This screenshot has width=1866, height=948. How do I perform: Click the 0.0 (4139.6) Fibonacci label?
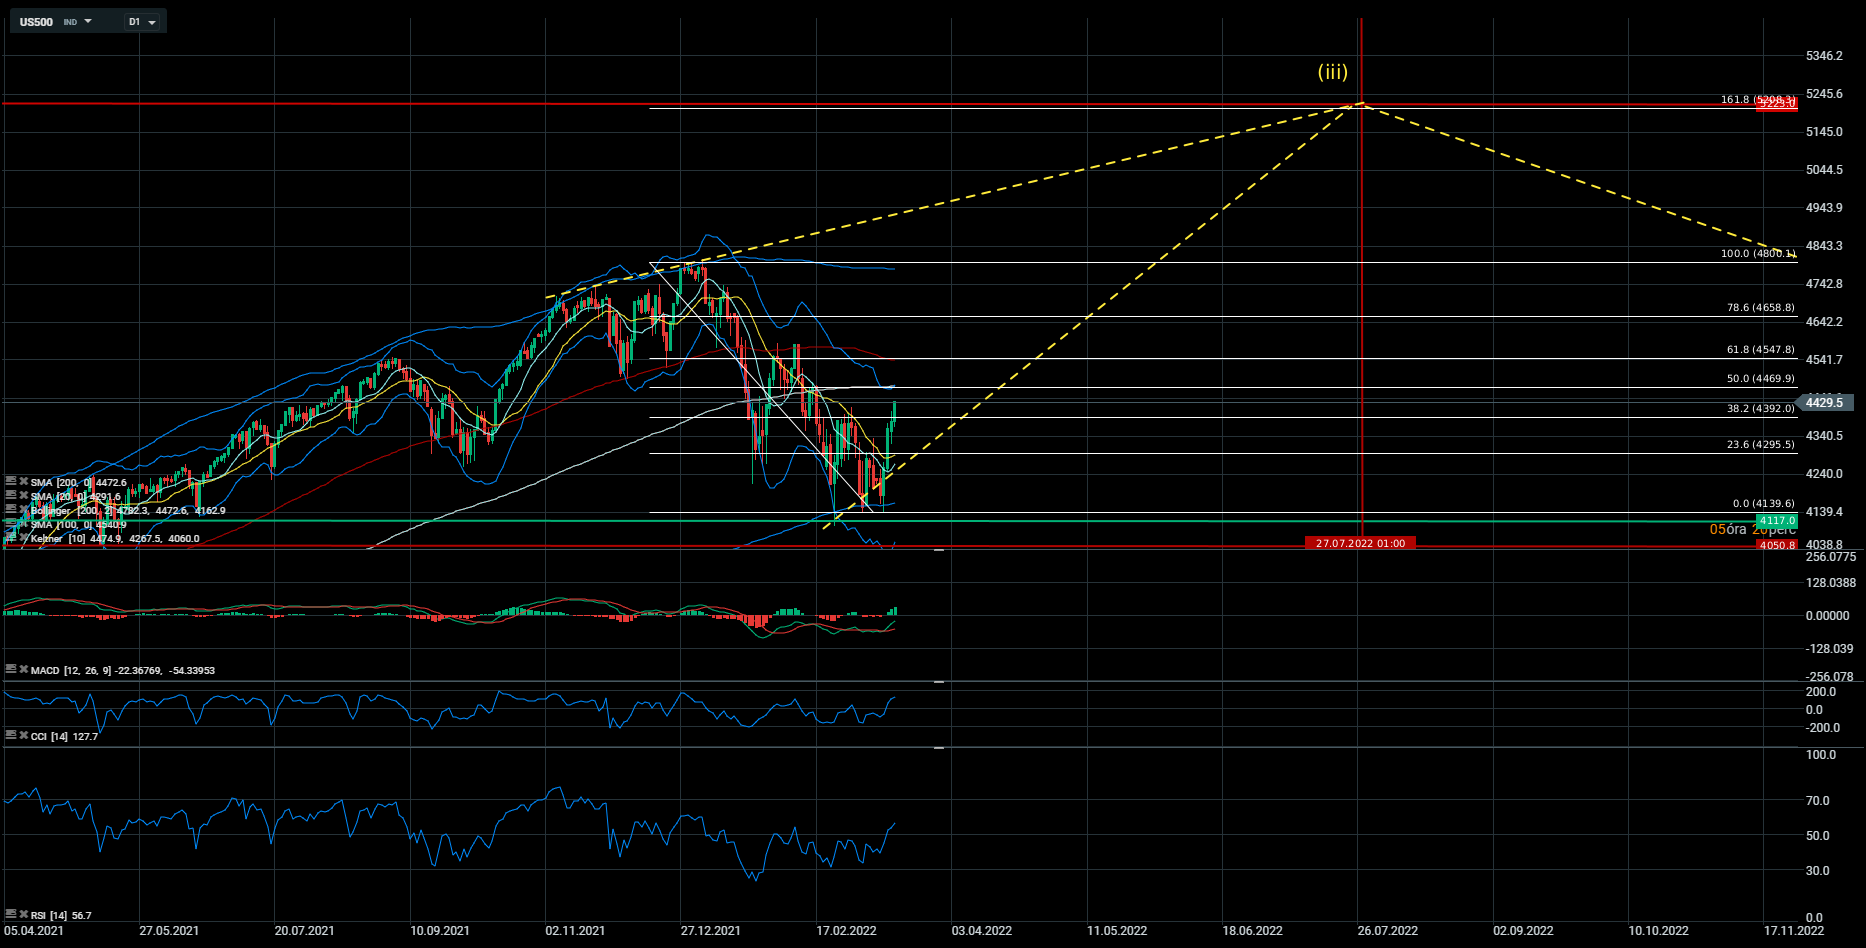click(1763, 503)
